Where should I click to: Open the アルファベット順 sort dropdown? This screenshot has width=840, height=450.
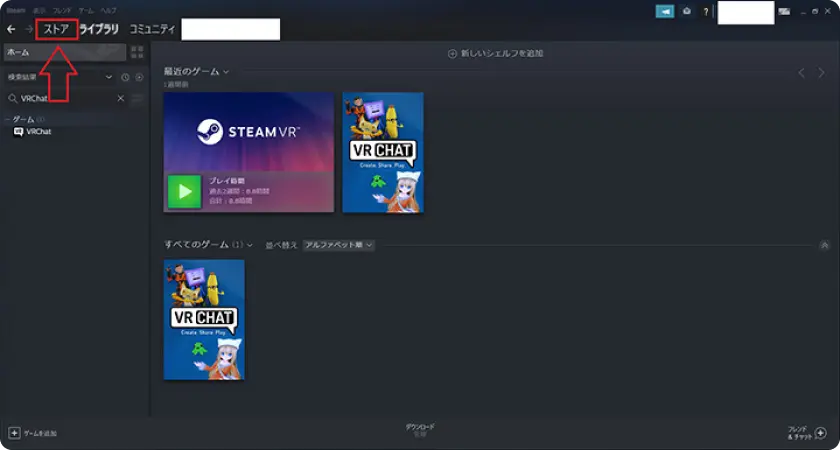338,245
